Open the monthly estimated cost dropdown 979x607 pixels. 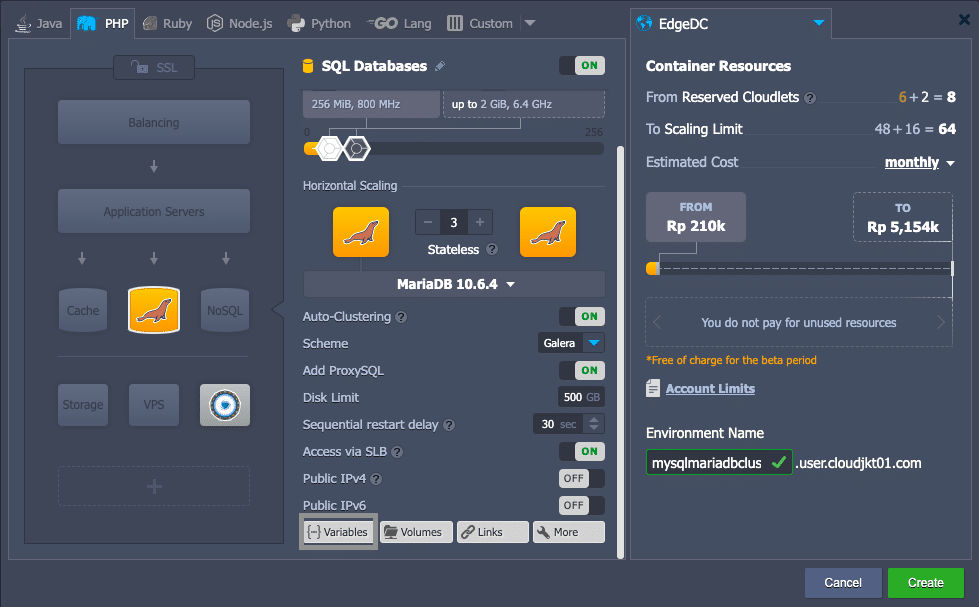(x=919, y=163)
